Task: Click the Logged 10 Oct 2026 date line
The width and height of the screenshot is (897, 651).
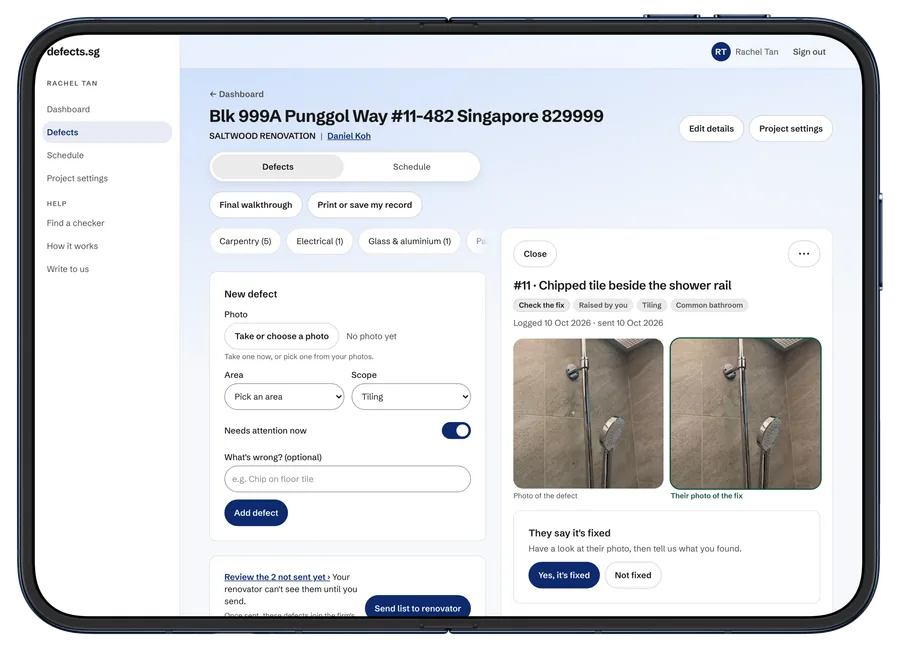Action: click(588, 323)
